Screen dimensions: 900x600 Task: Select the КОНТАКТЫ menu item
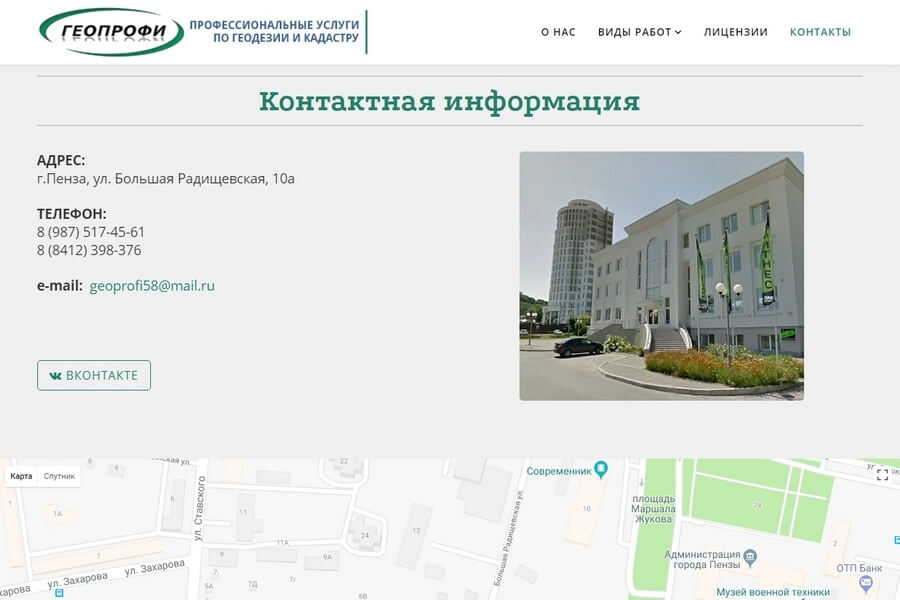pos(820,32)
